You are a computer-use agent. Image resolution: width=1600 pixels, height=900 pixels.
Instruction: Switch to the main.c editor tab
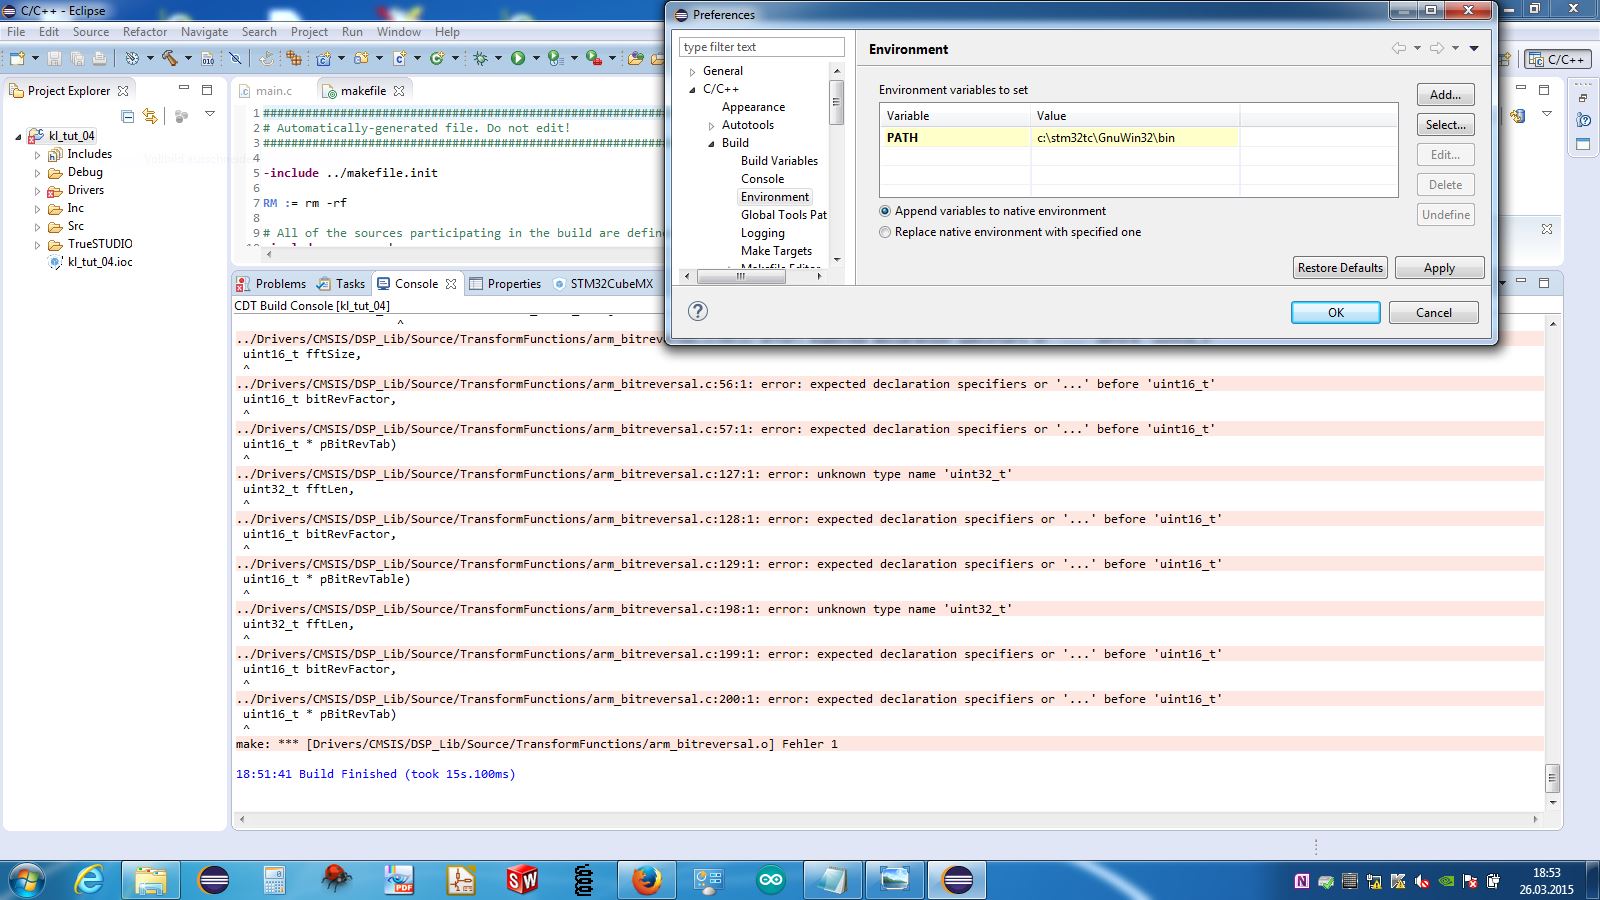[266, 91]
